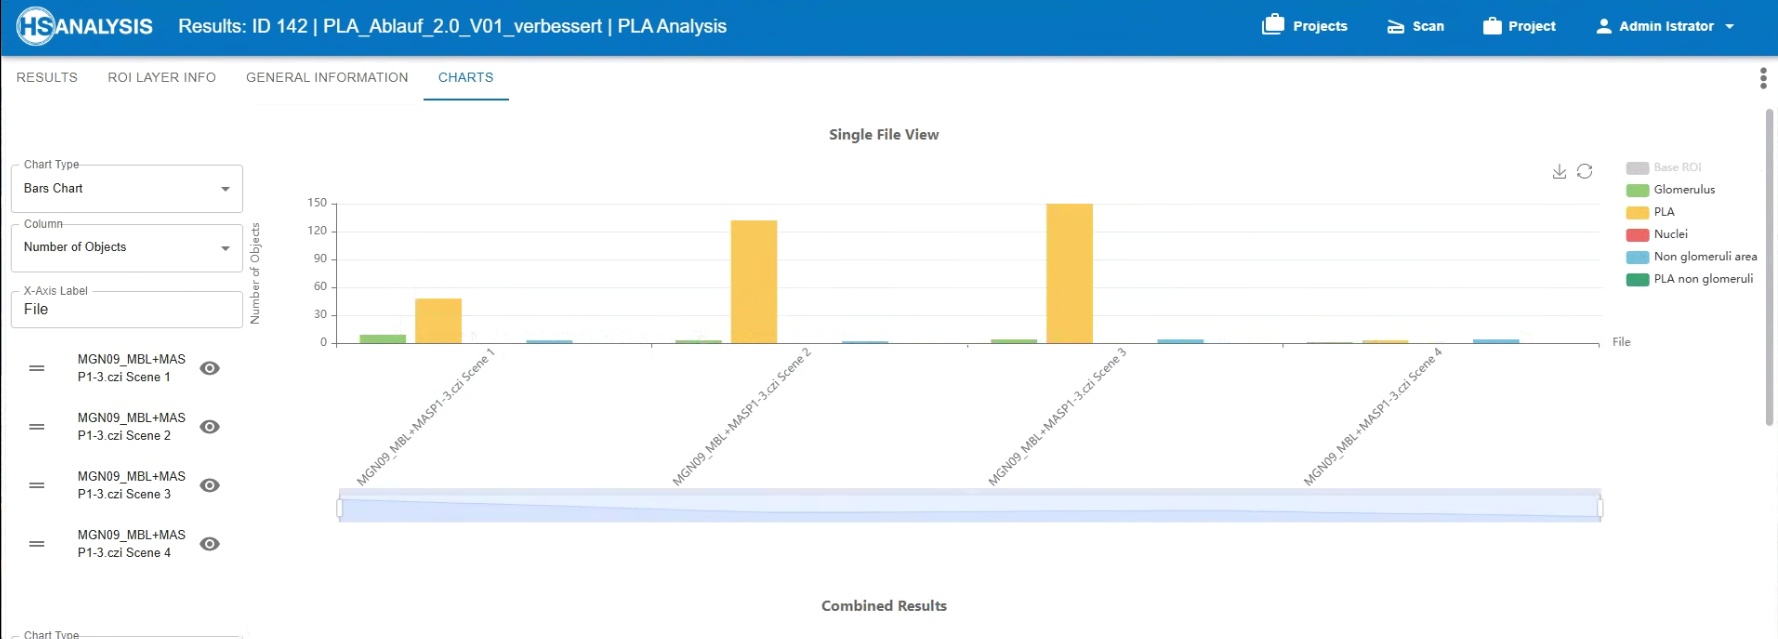Click reorder handle for Scene 3 file
This screenshot has height=639, width=1778.
coord(37,486)
